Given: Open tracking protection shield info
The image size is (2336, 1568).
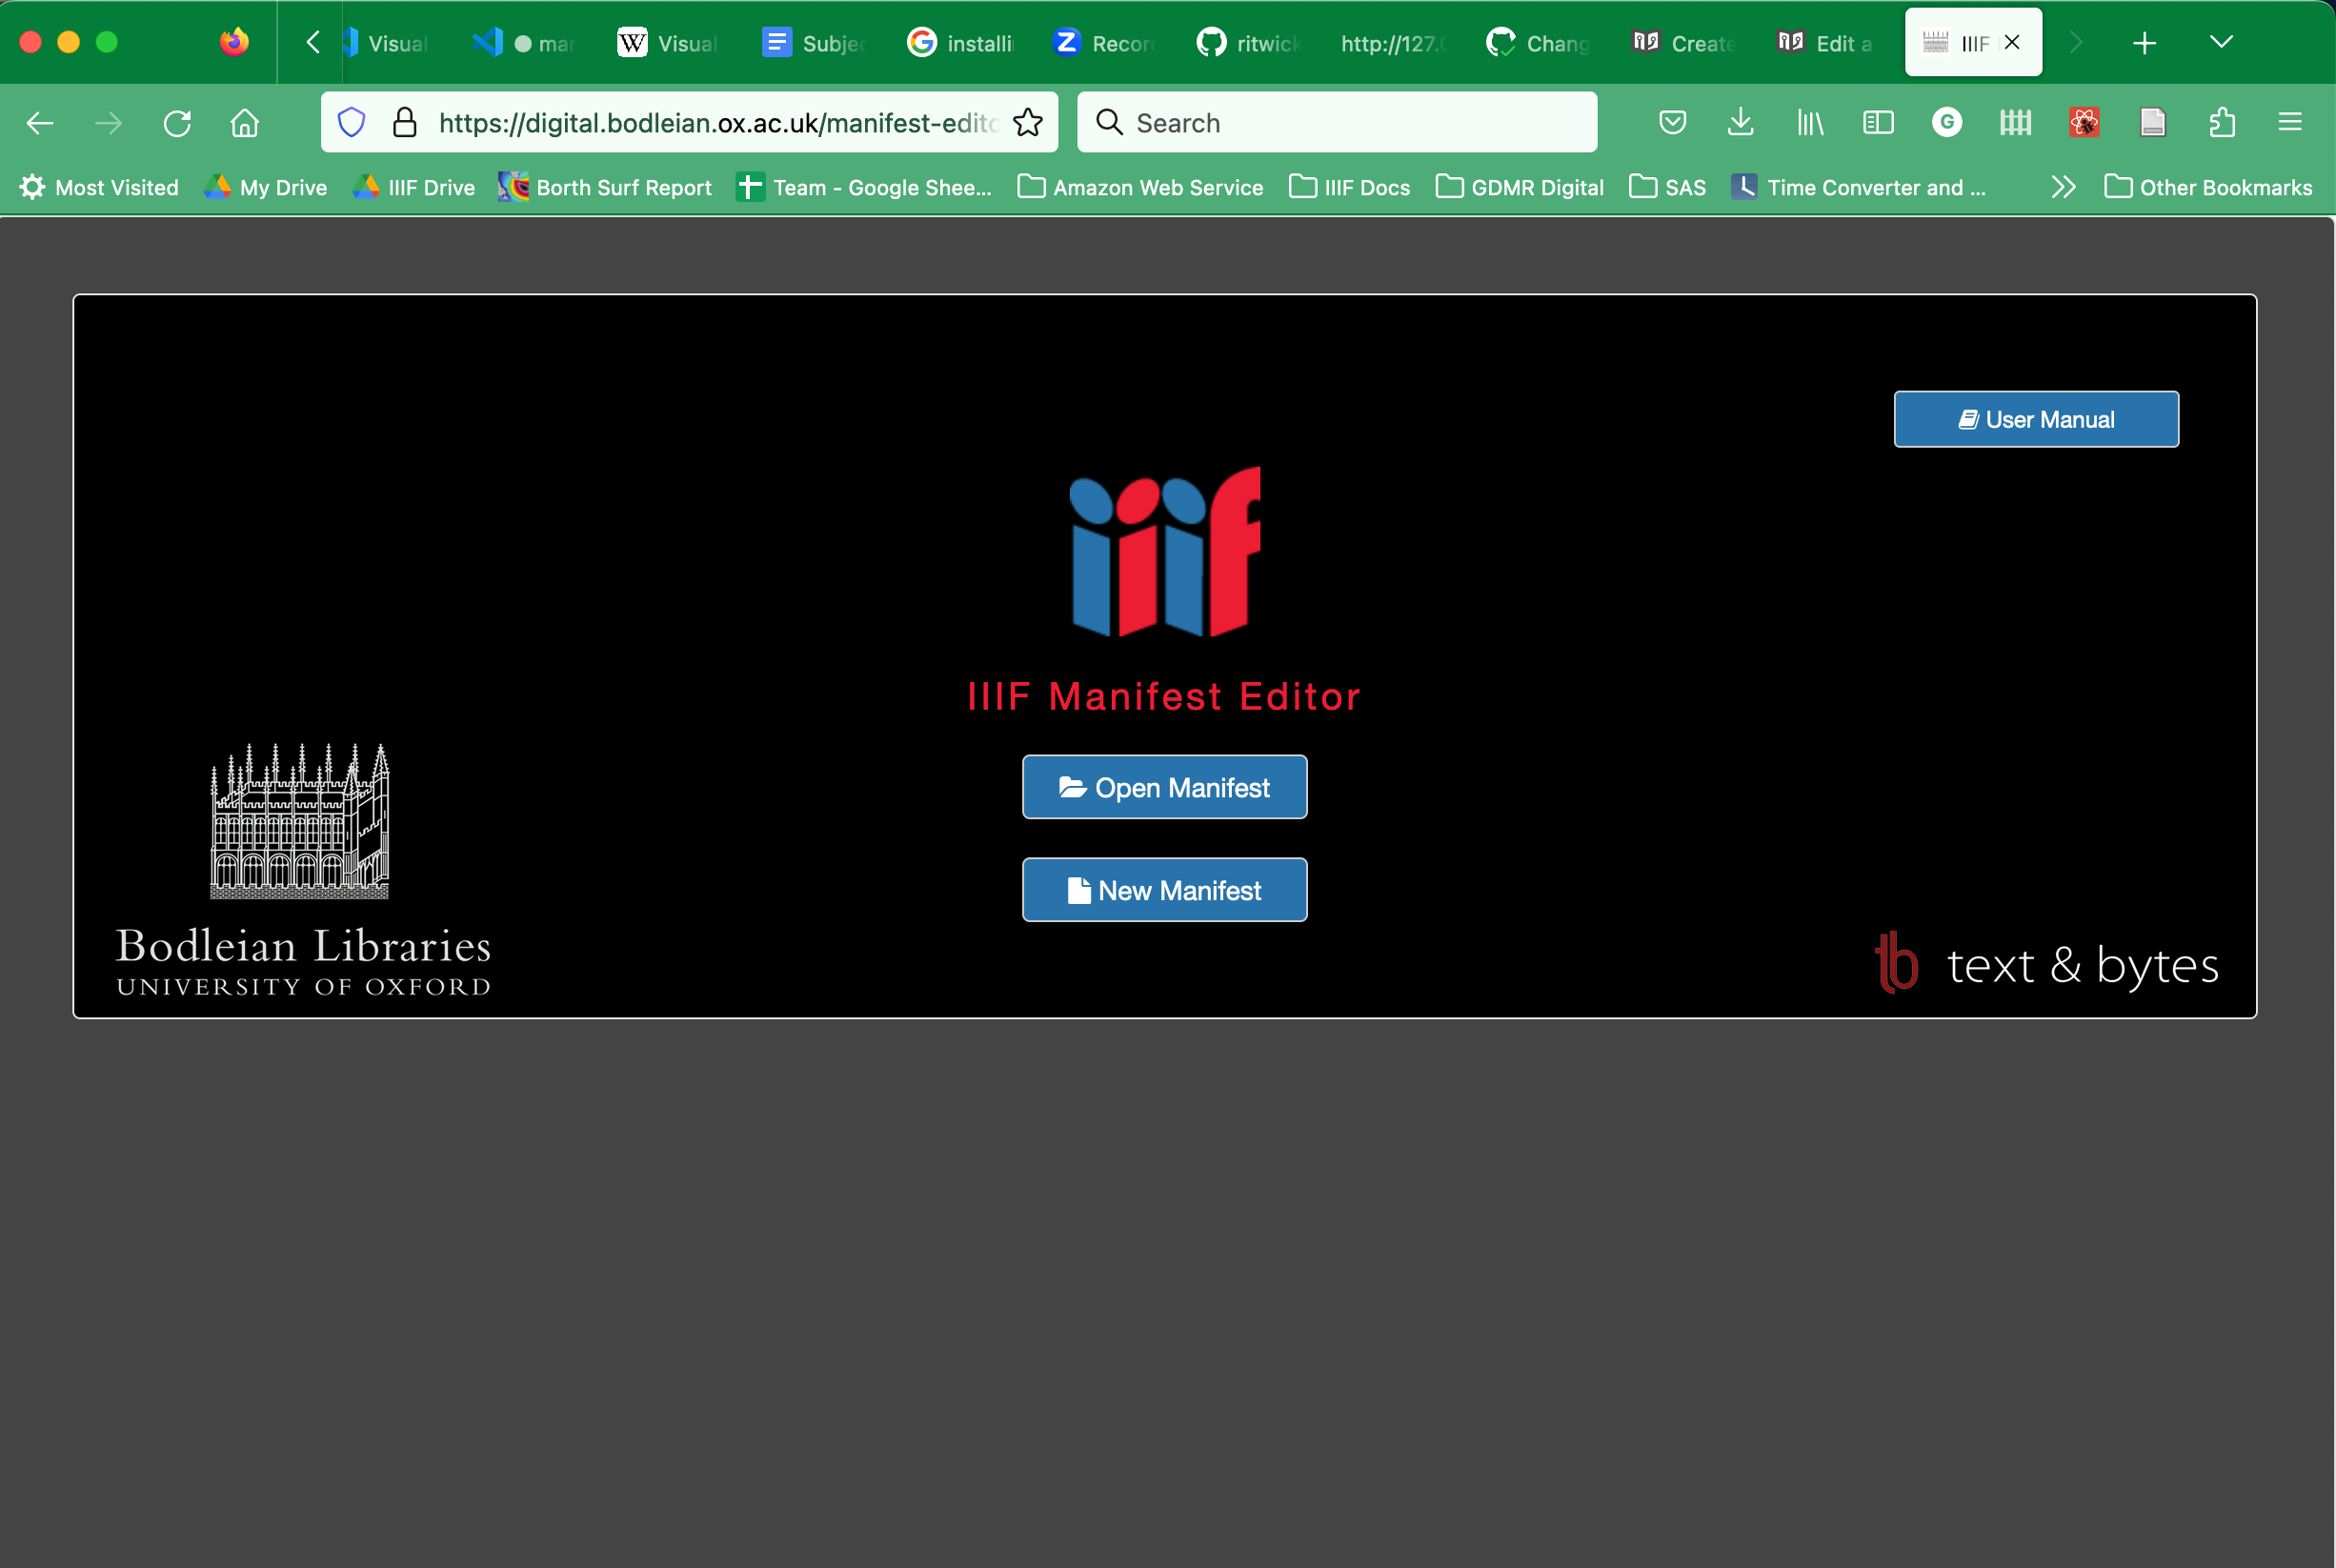Looking at the screenshot, I should [x=351, y=123].
